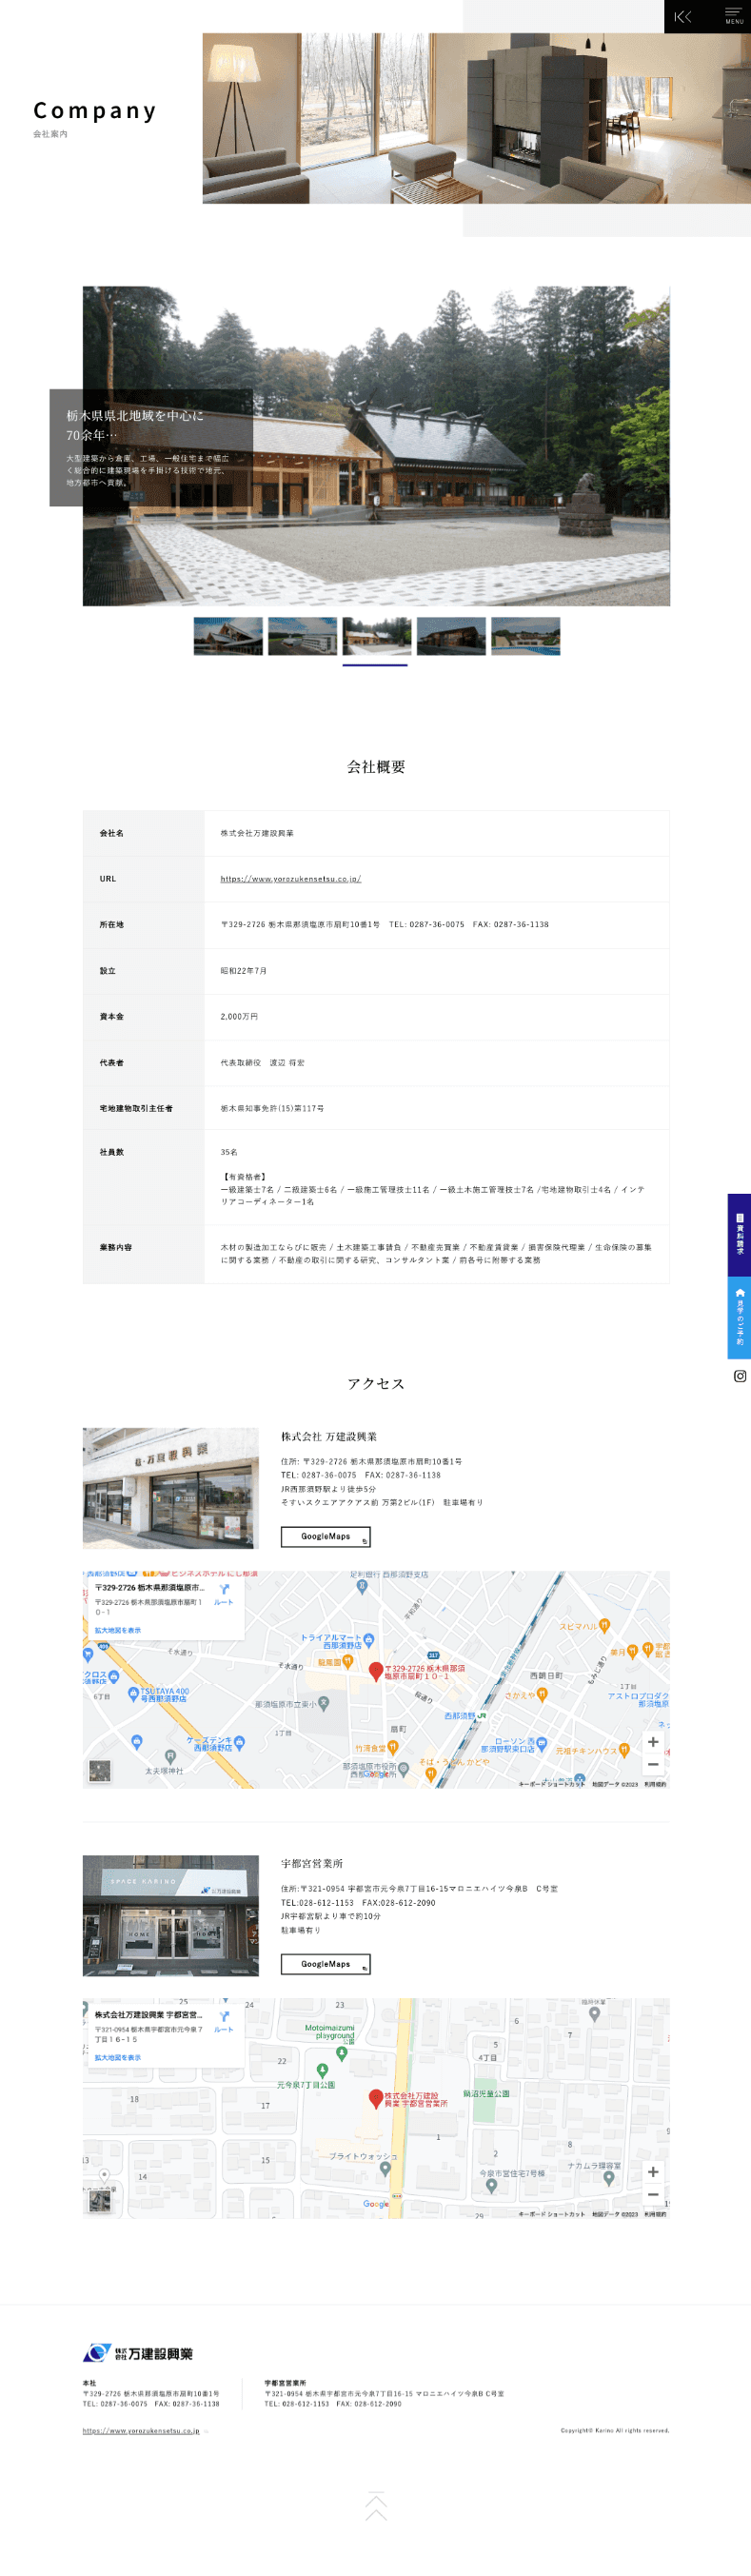The image size is (751, 2576).
Task: Open the MENU hamburger icon
Action: pyautogui.click(x=733, y=15)
